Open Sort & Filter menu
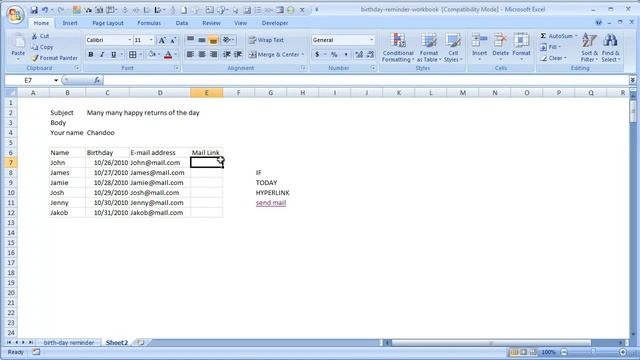The width and height of the screenshot is (640, 360). 589,48
